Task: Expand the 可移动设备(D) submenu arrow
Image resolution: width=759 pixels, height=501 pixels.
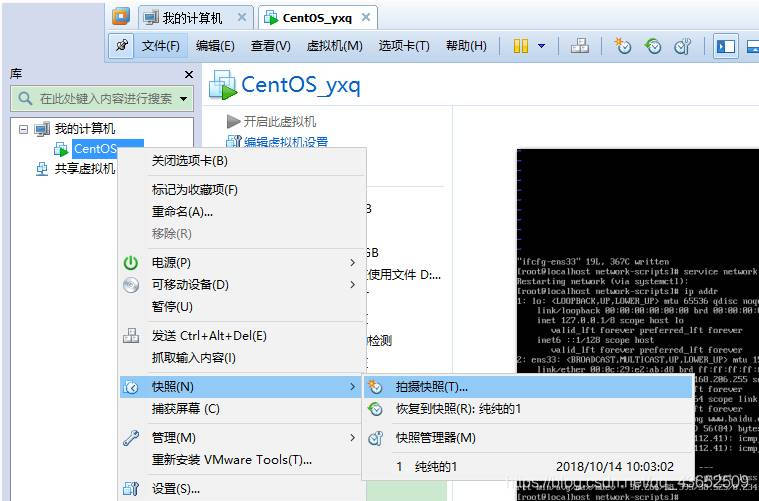Action: point(353,285)
